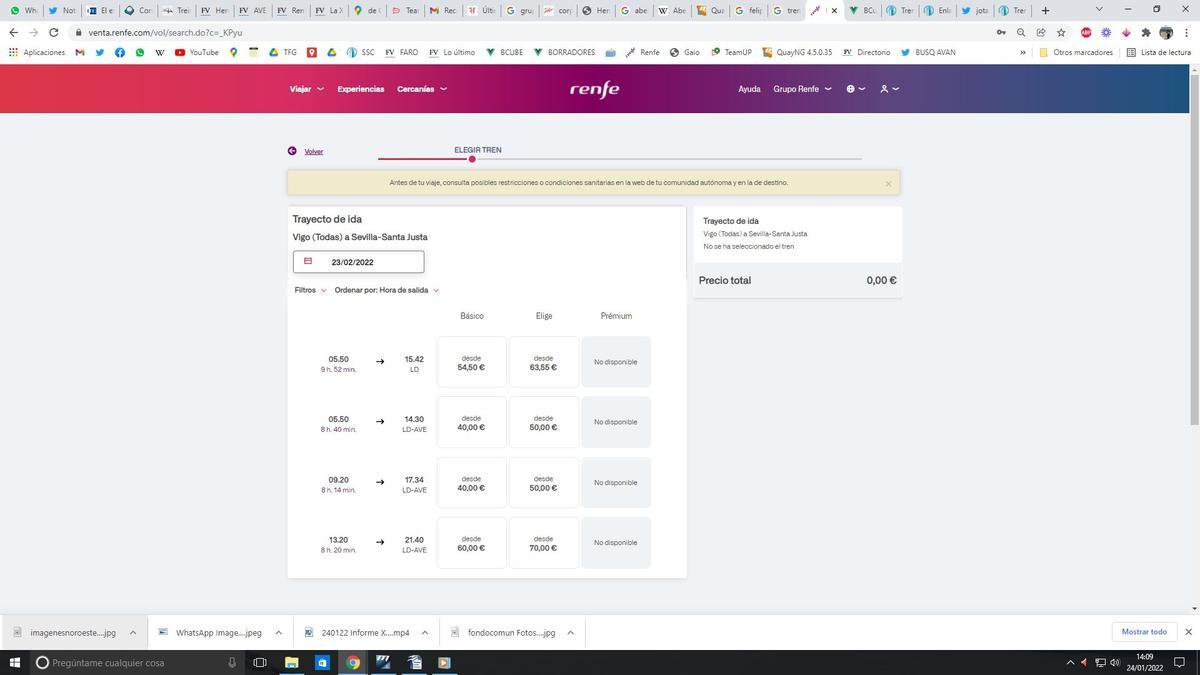Open the calendar icon beside the travel date
This screenshot has height=675, width=1200.
[x=308, y=261]
